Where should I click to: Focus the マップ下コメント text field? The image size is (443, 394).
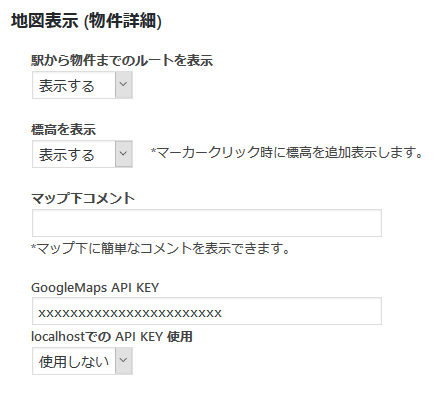click(207, 223)
